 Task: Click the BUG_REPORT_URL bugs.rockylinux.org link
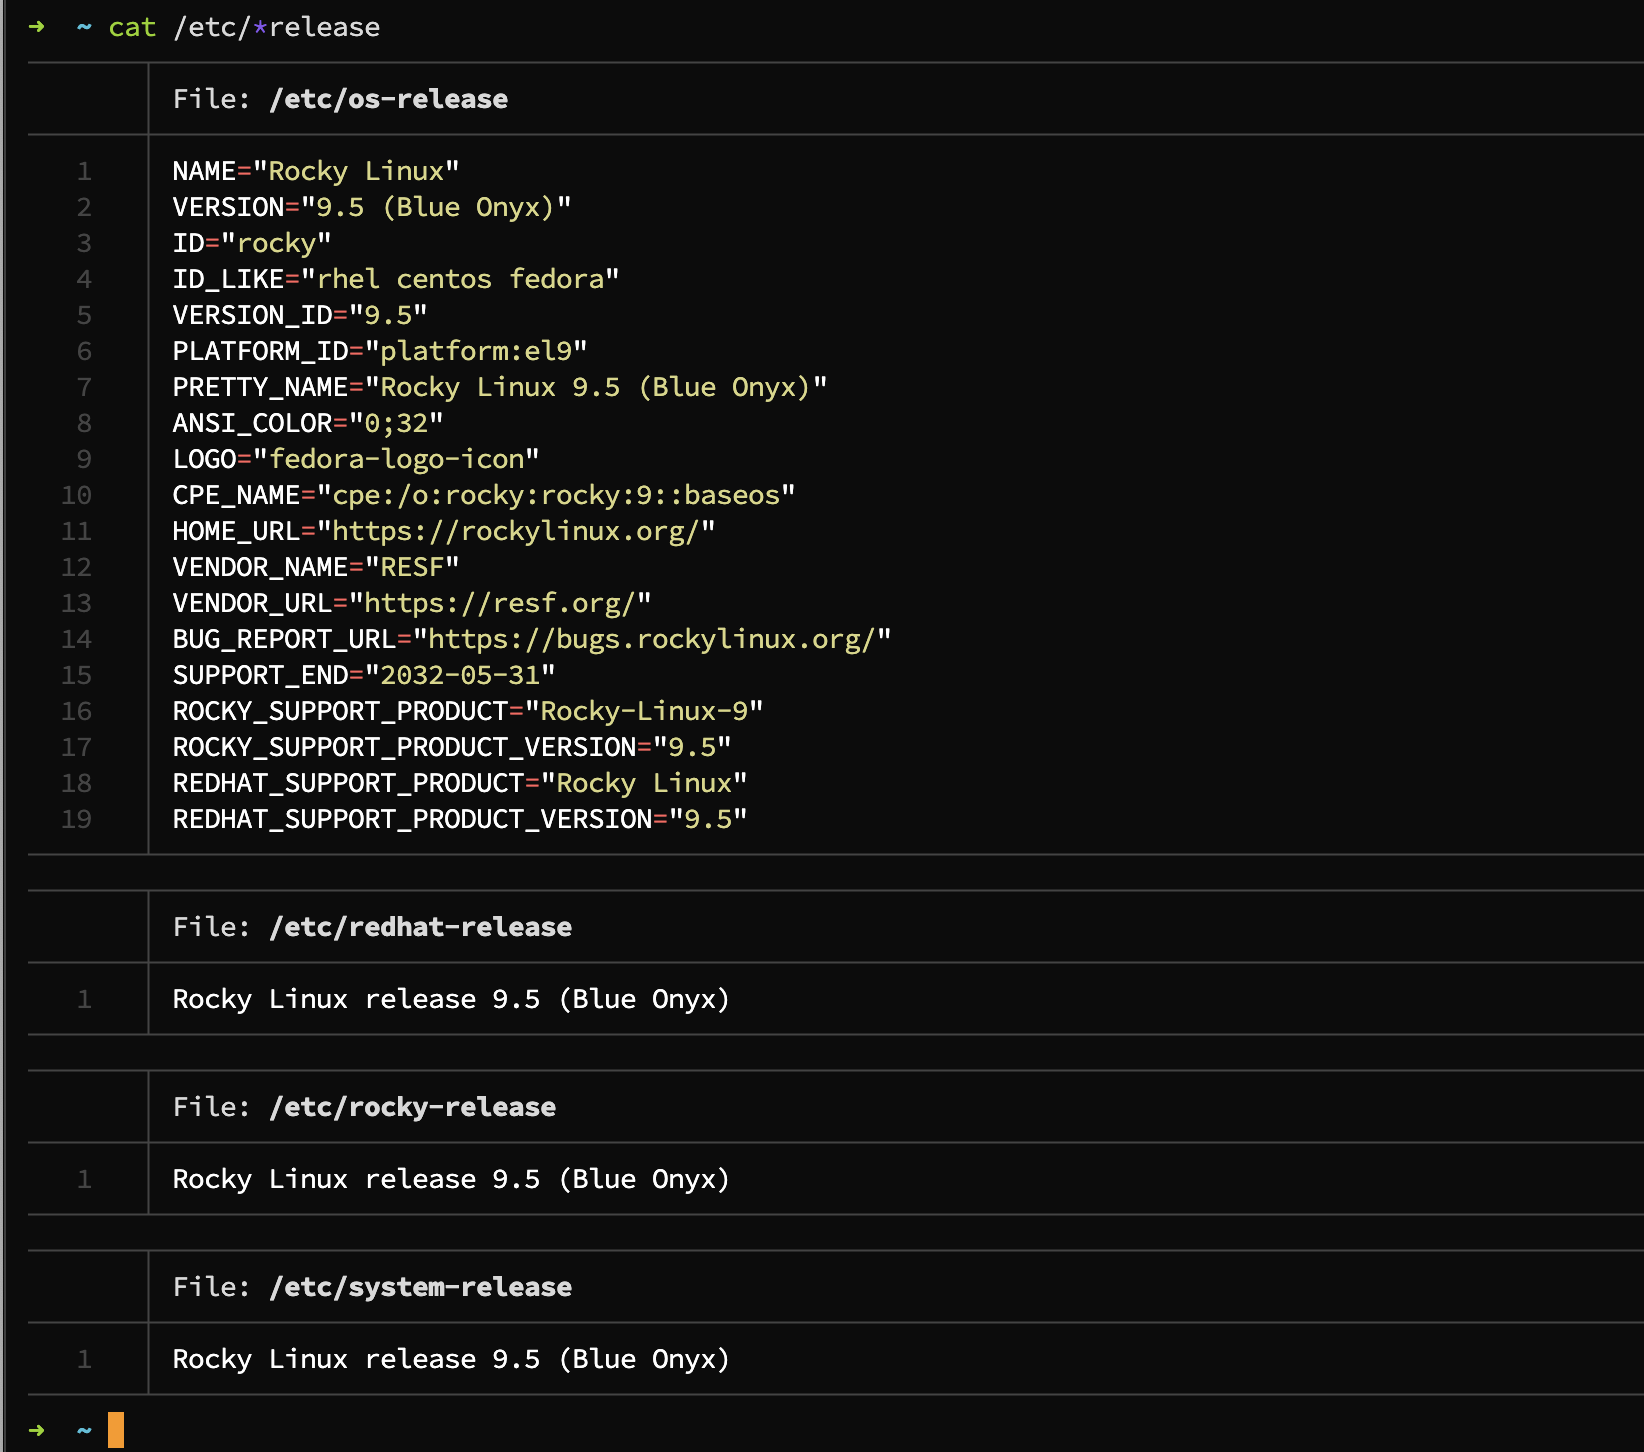pos(652,639)
